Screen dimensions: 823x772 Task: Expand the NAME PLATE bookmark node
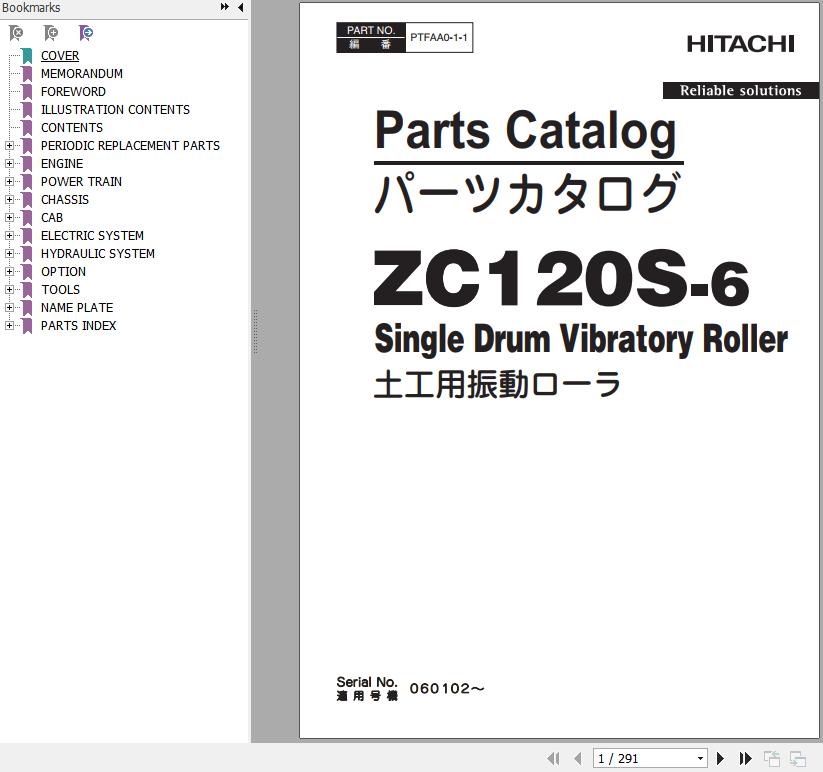[9, 308]
